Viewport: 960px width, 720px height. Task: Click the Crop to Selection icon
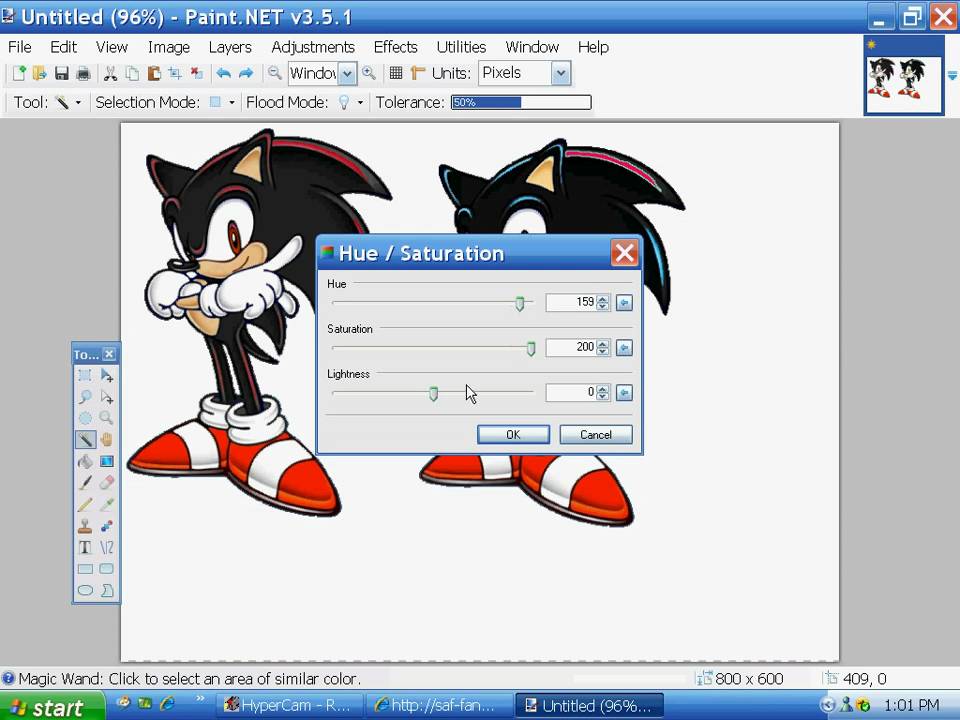click(175, 73)
